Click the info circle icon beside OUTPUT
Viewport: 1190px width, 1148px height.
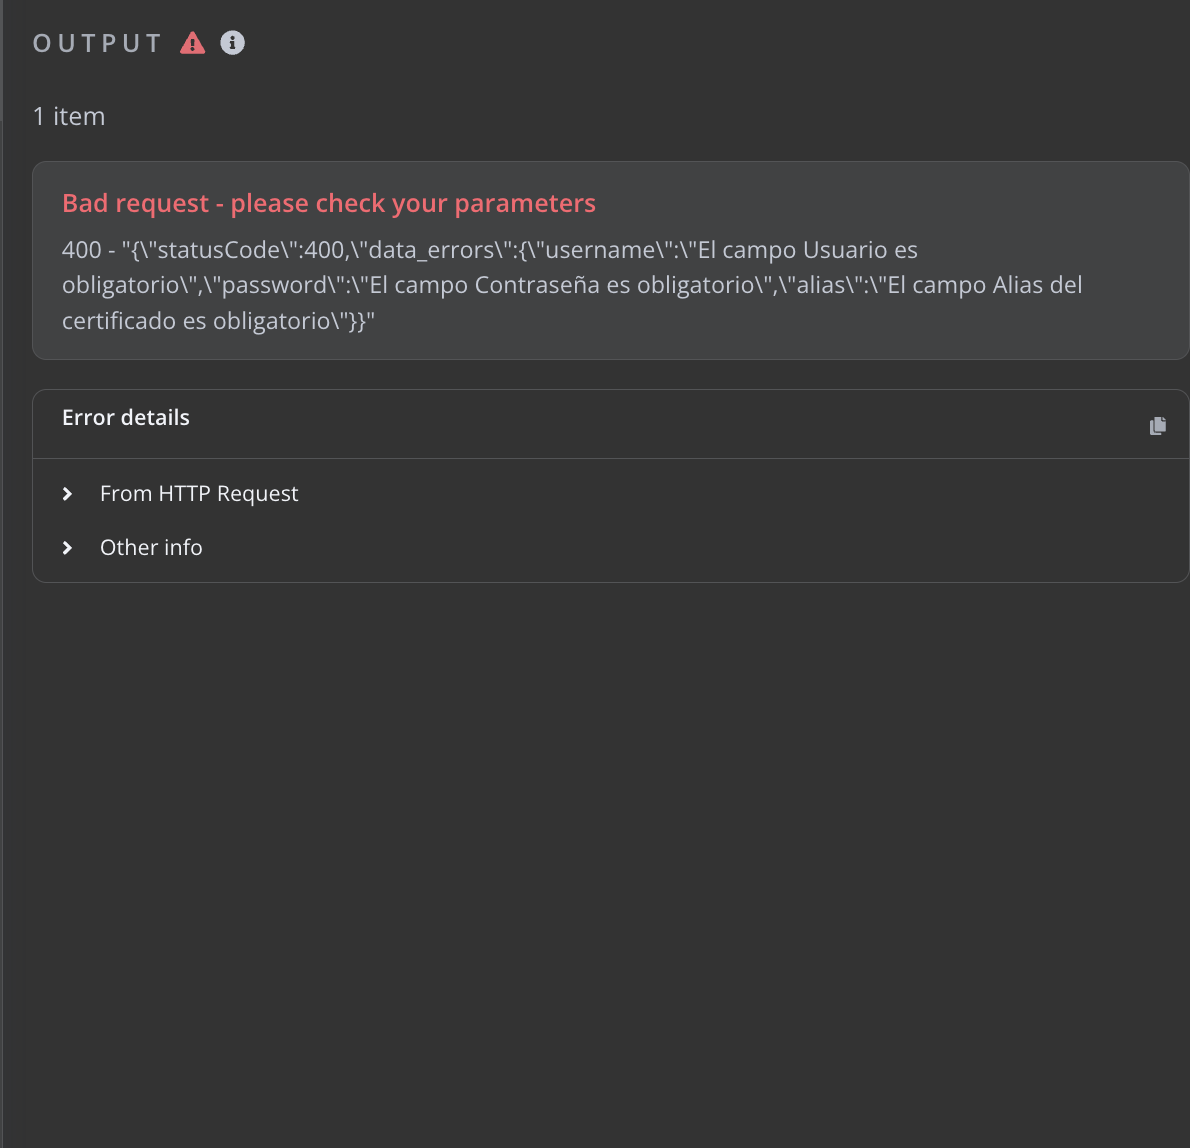click(232, 43)
